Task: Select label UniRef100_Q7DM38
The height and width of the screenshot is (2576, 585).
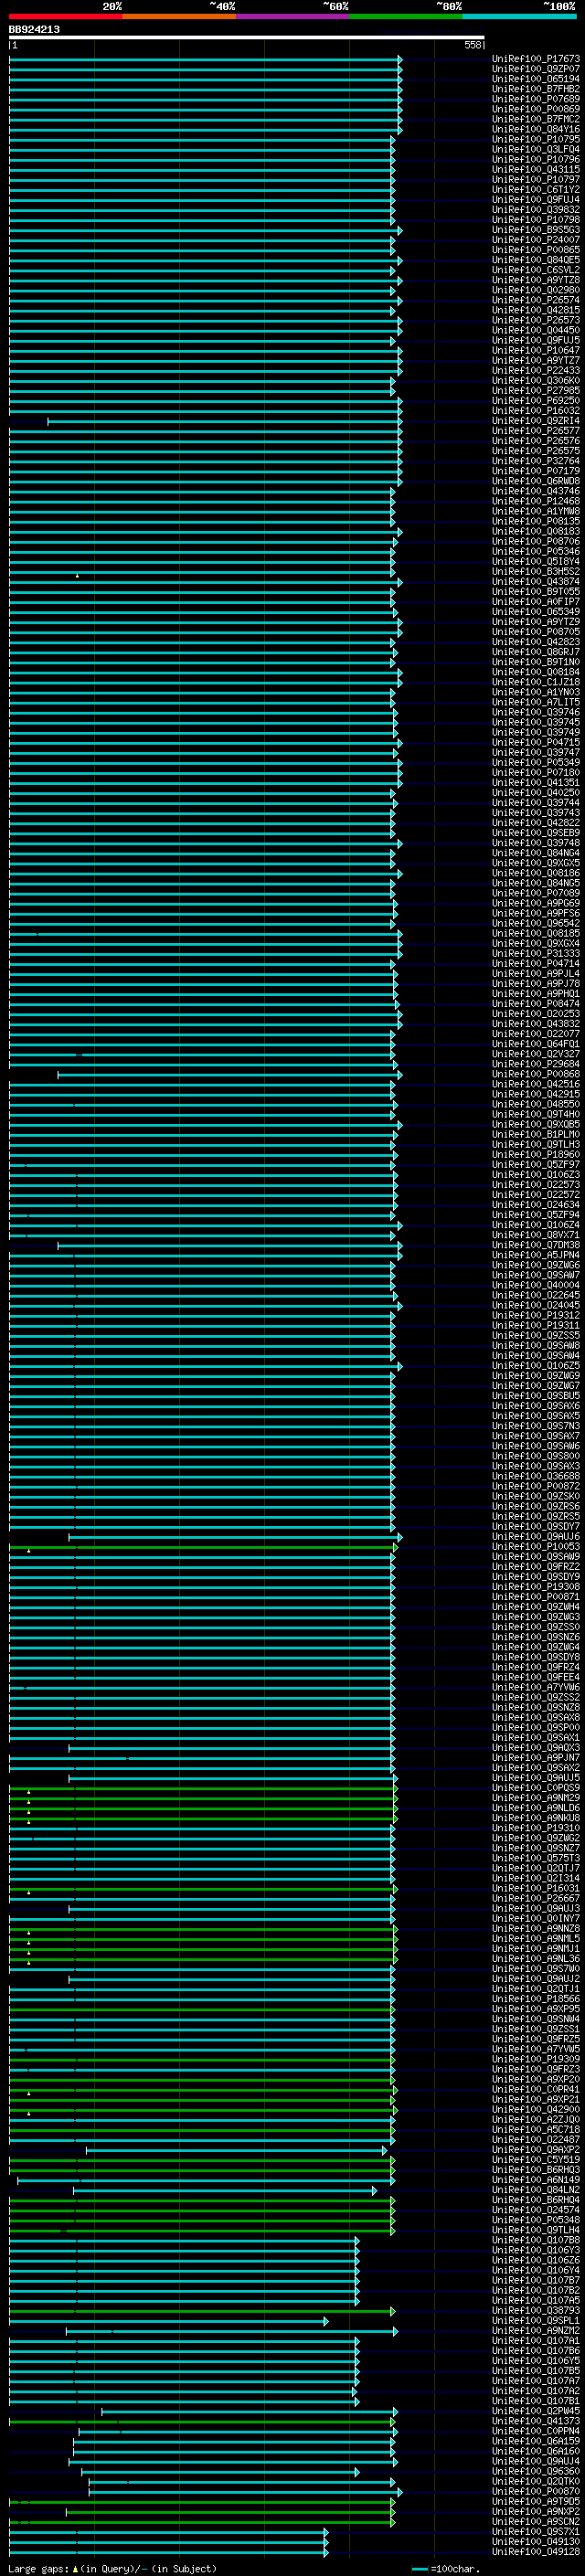Action: [536, 1245]
